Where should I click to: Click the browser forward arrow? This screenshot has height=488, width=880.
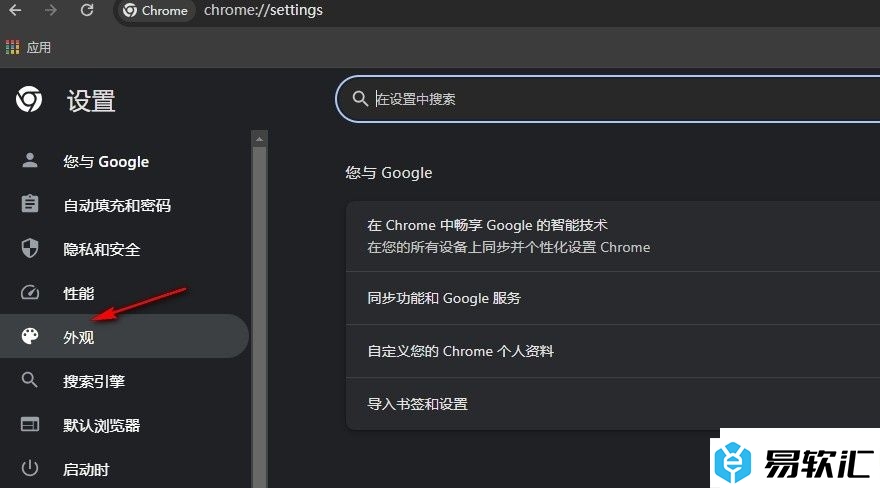[51, 10]
